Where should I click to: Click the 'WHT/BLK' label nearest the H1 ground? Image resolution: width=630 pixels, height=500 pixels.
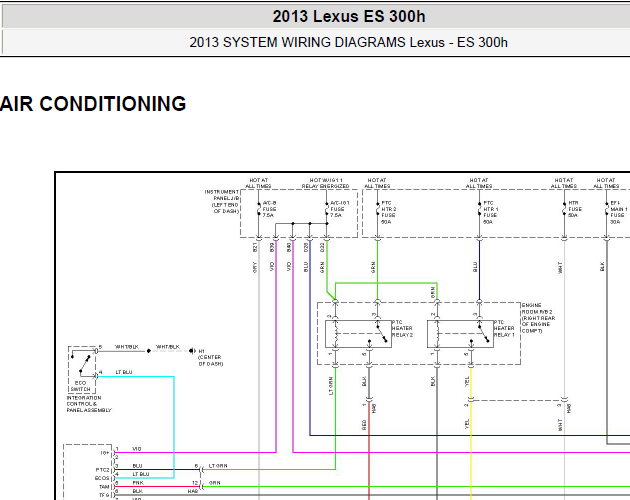point(168,346)
